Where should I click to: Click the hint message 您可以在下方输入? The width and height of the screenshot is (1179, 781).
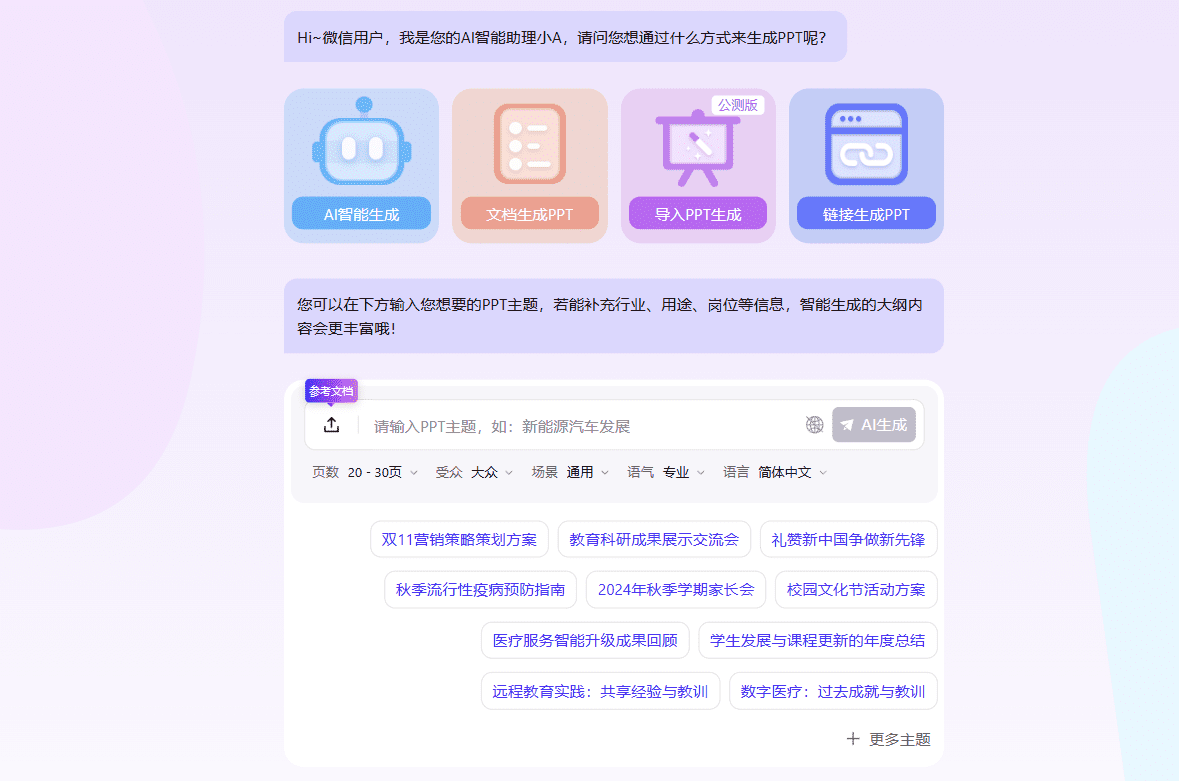click(614, 316)
